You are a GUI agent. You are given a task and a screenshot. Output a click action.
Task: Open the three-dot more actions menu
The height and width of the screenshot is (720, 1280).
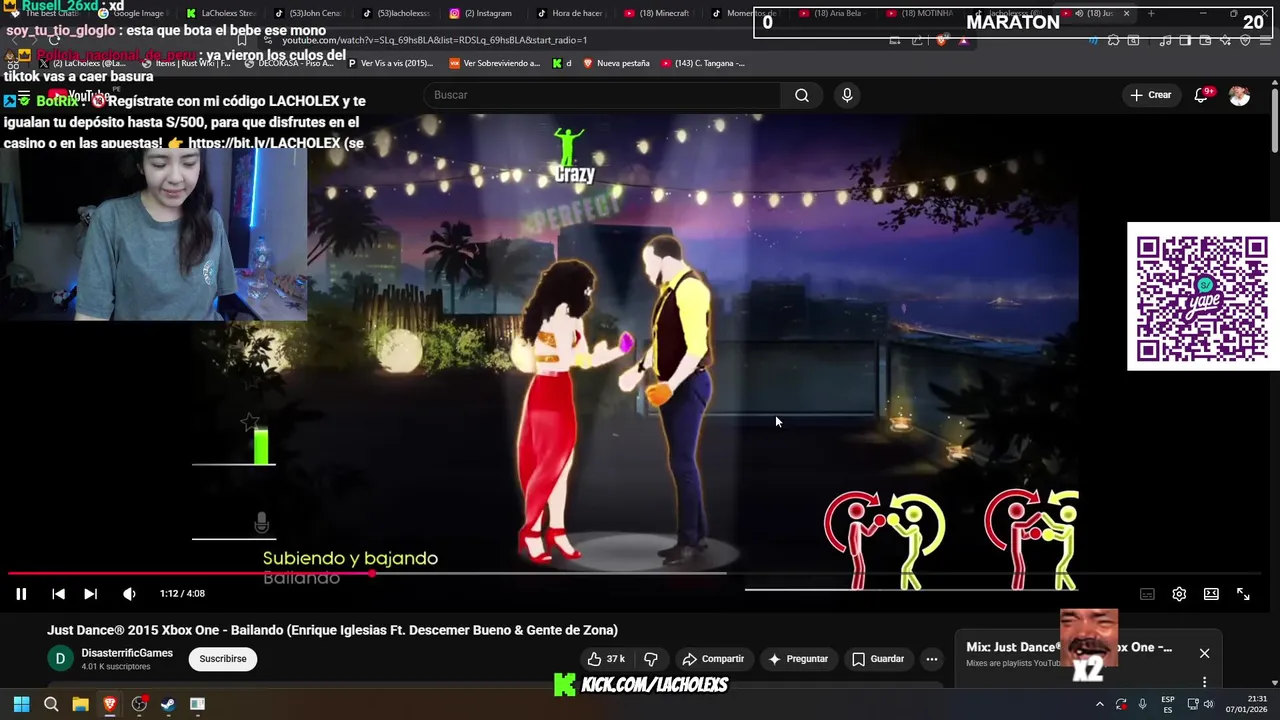point(932,659)
